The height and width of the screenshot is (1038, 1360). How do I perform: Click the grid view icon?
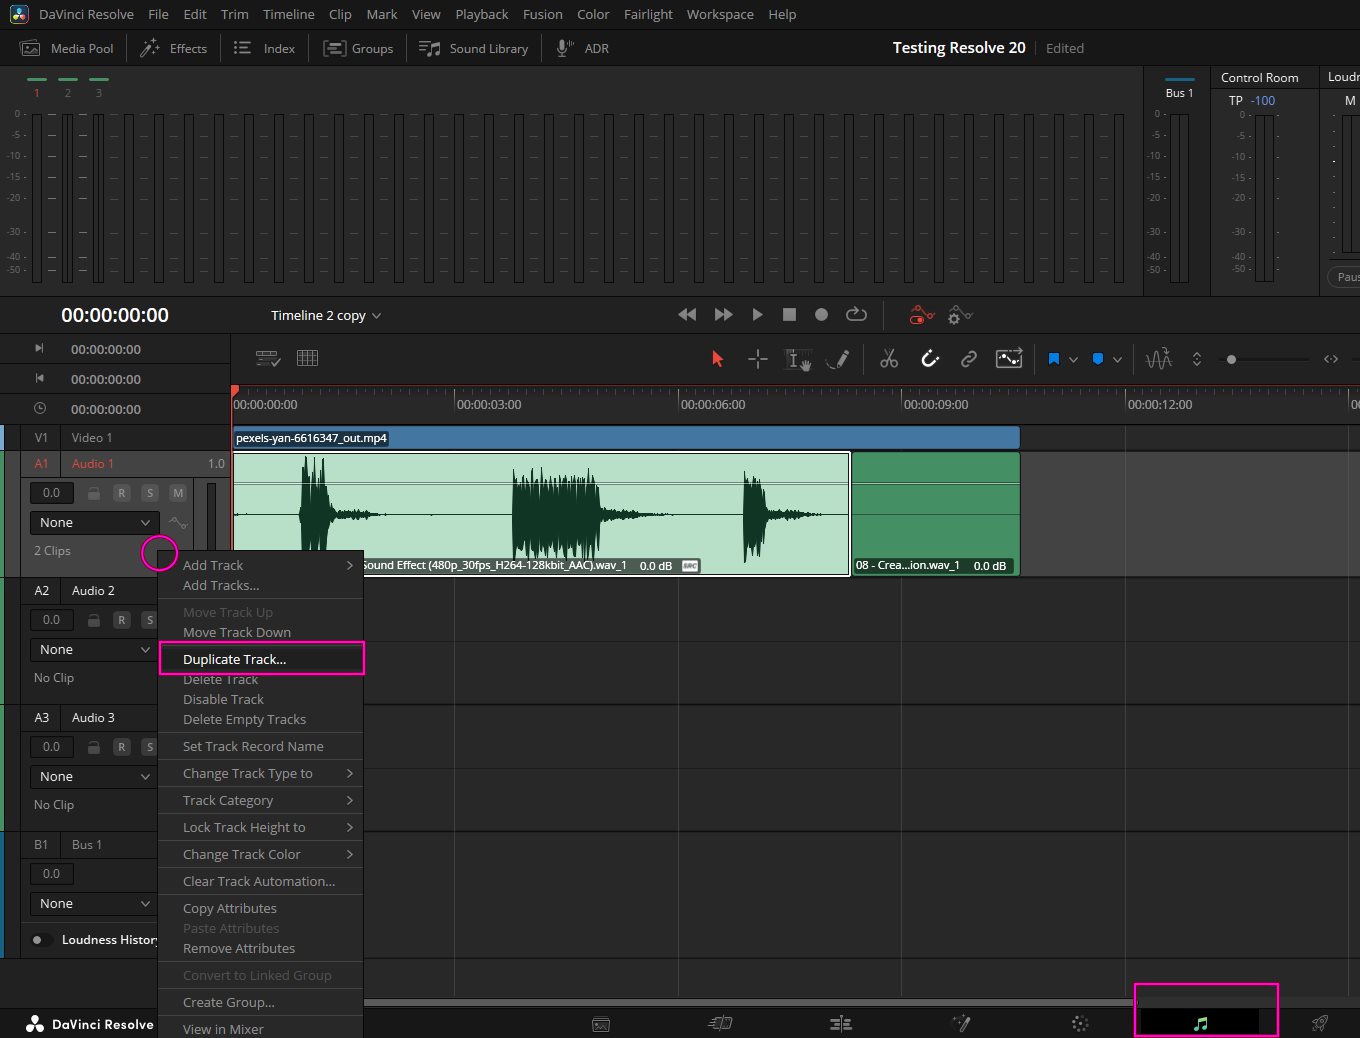point(307,358)
